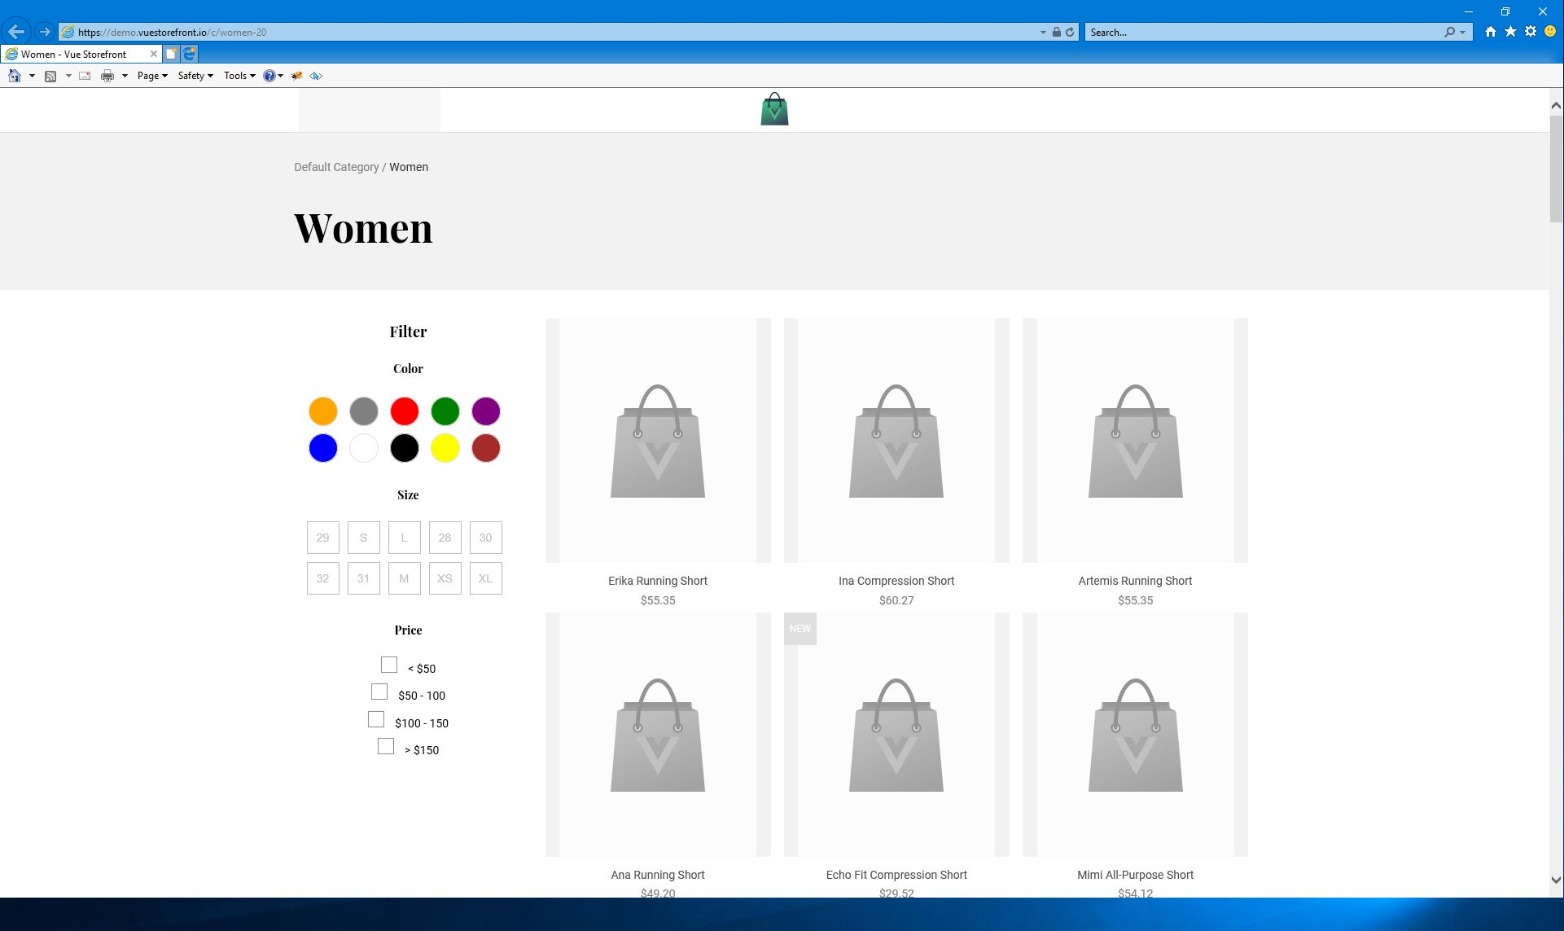Open Artemis Running Short product link
Viewport: 1564px width, 931px height.
(1135, 581)
